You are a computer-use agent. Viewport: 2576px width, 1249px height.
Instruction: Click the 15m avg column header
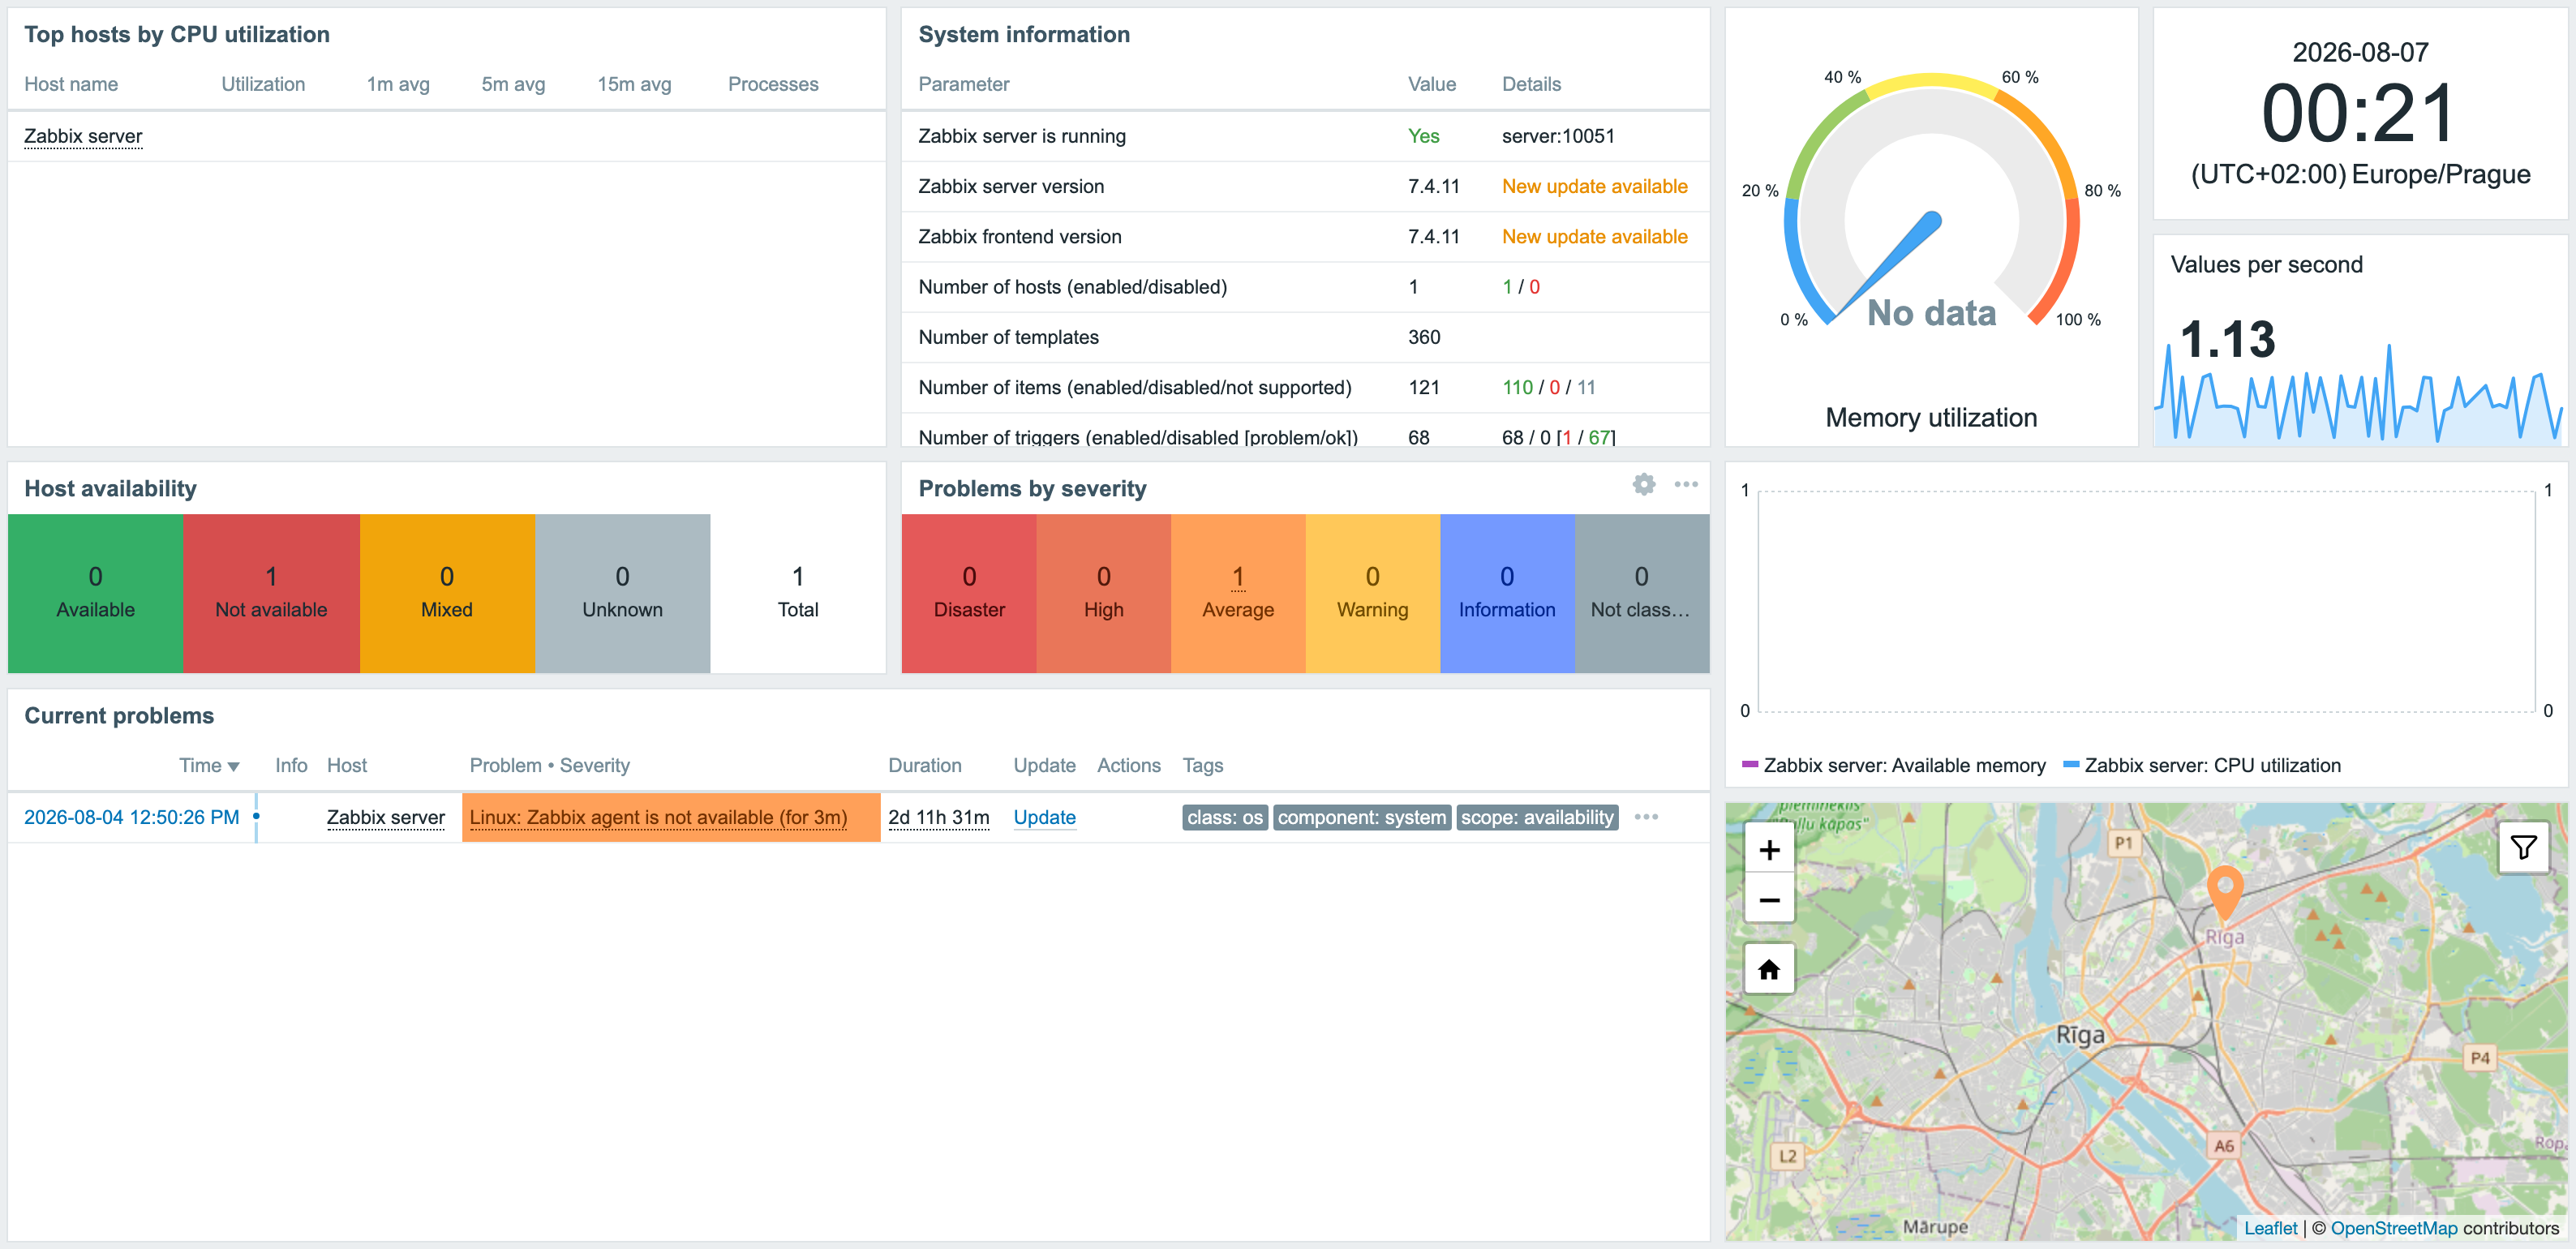634,85
